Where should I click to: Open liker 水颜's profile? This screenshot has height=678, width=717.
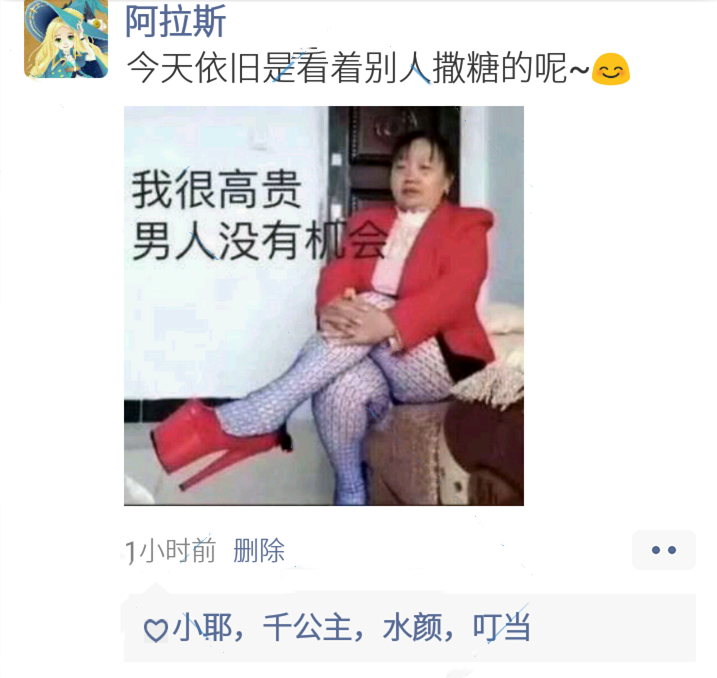point(412,627)
